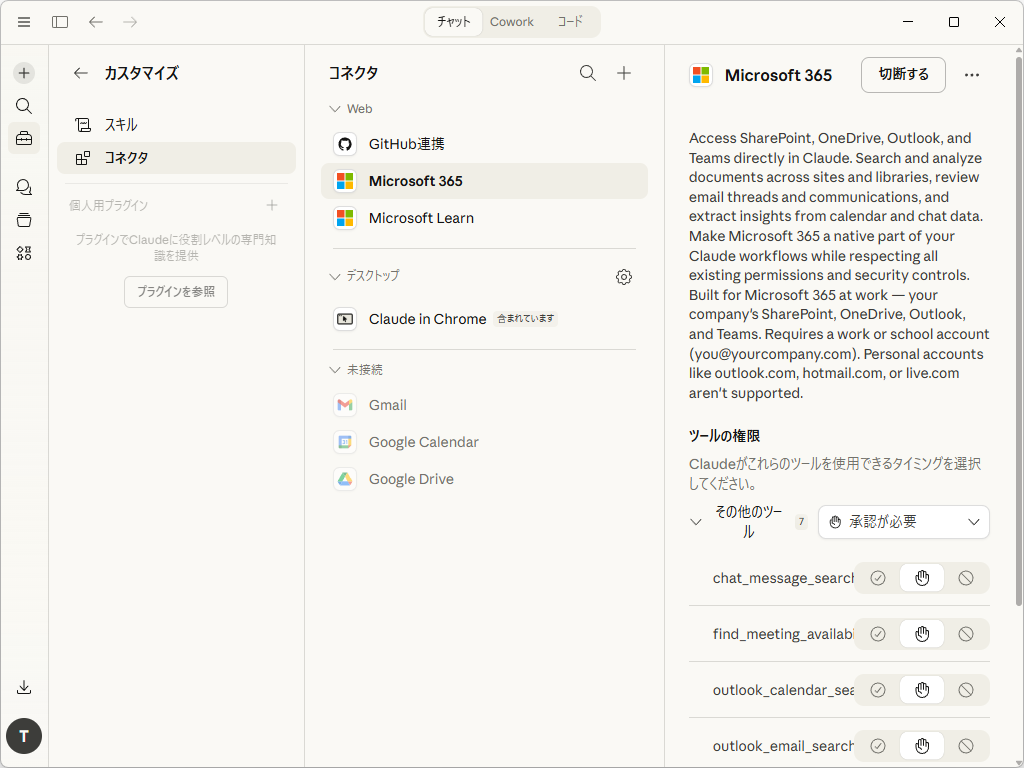Set chat_message_search to always allow
The height and width of the screenshot is (768, 1024).
coord(878,578)
